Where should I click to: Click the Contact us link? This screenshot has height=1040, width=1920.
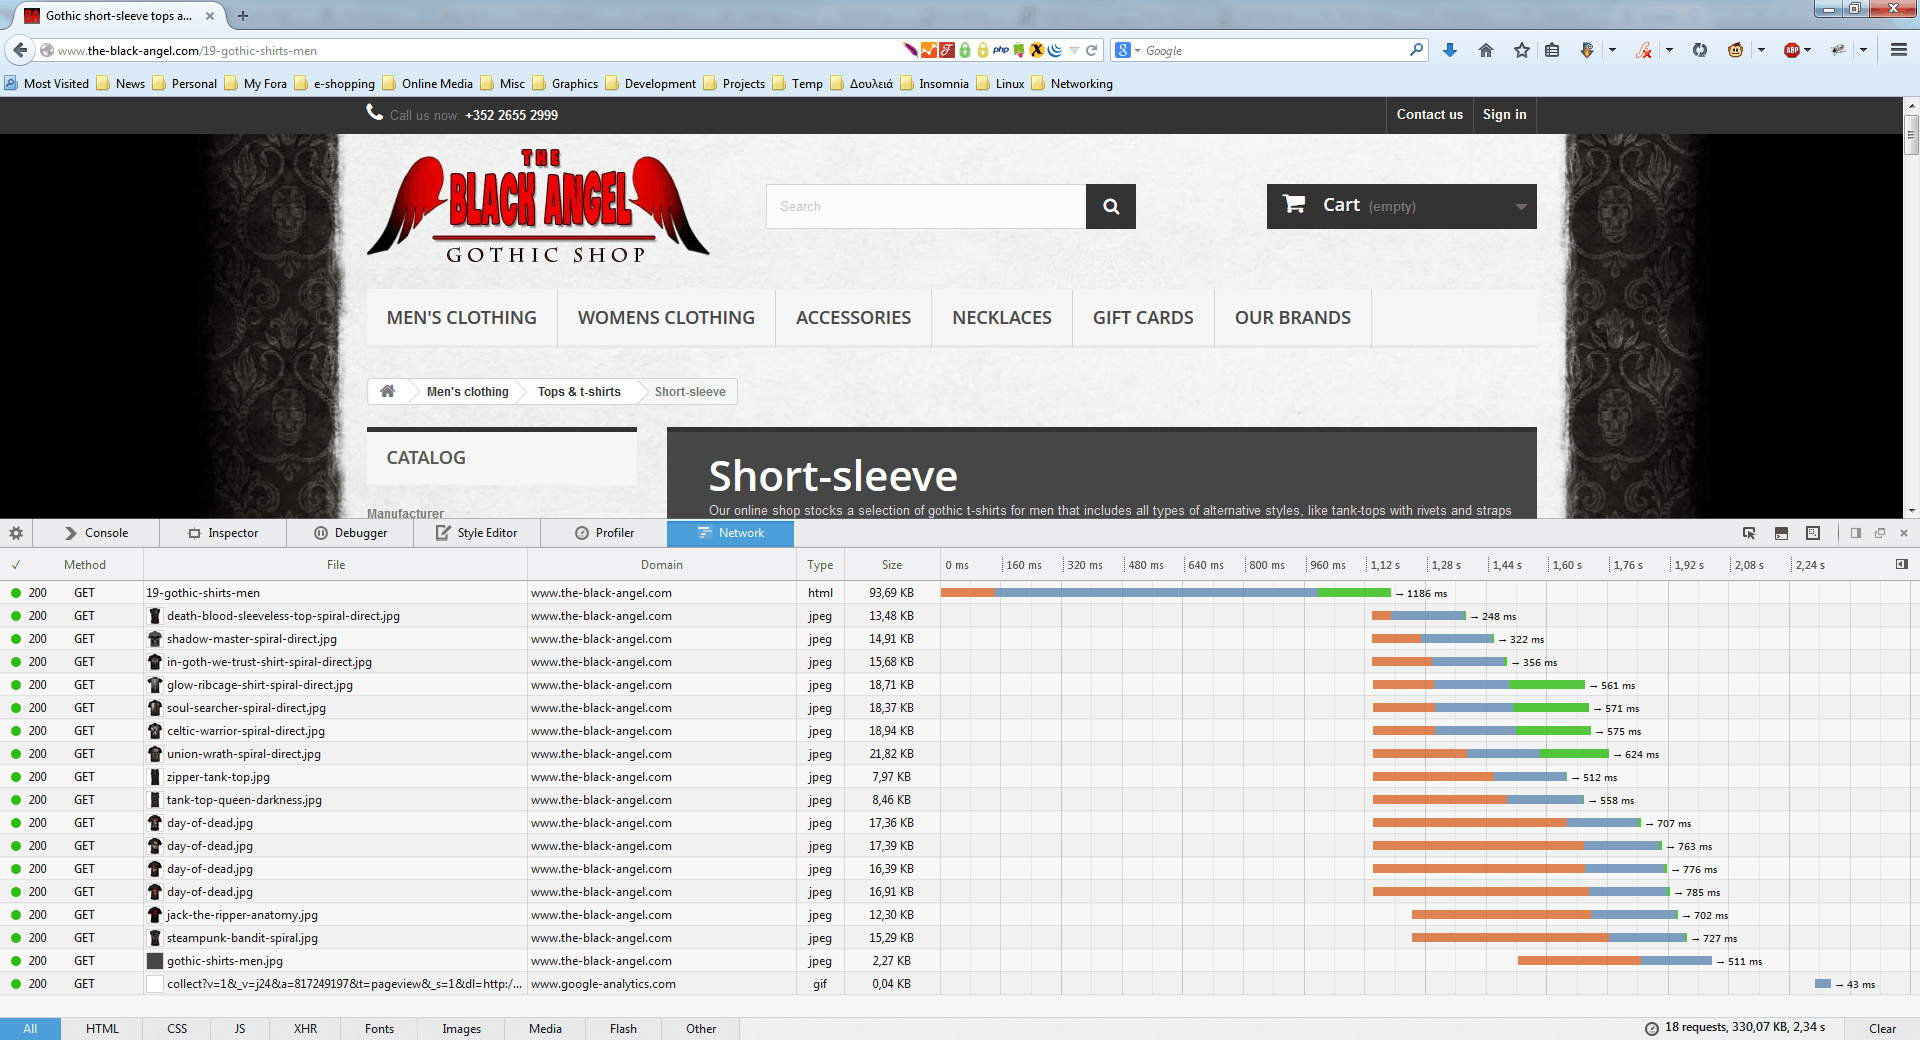1429,115
